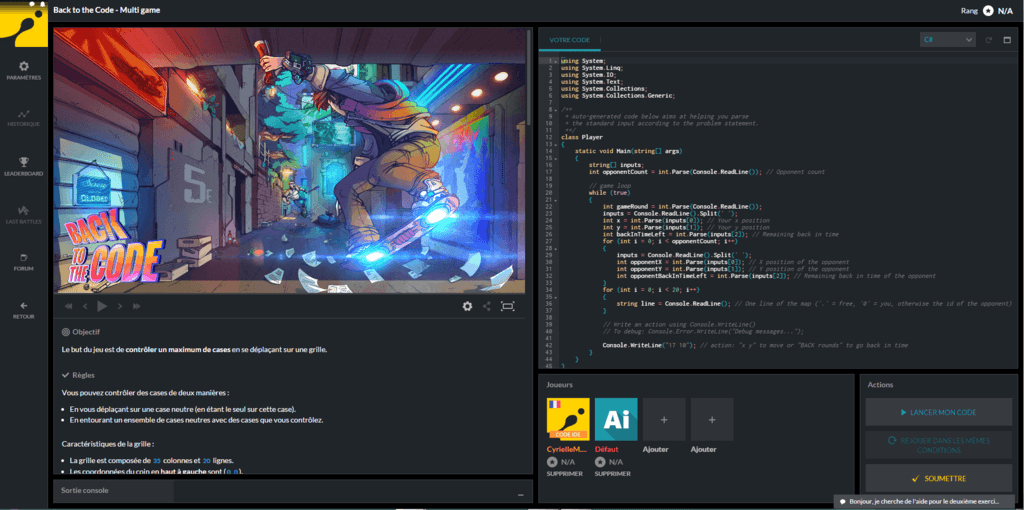The height and width of the screenshot is (510, 1024).
Task: Collapse the Sortie console panel
Action: 519,494
